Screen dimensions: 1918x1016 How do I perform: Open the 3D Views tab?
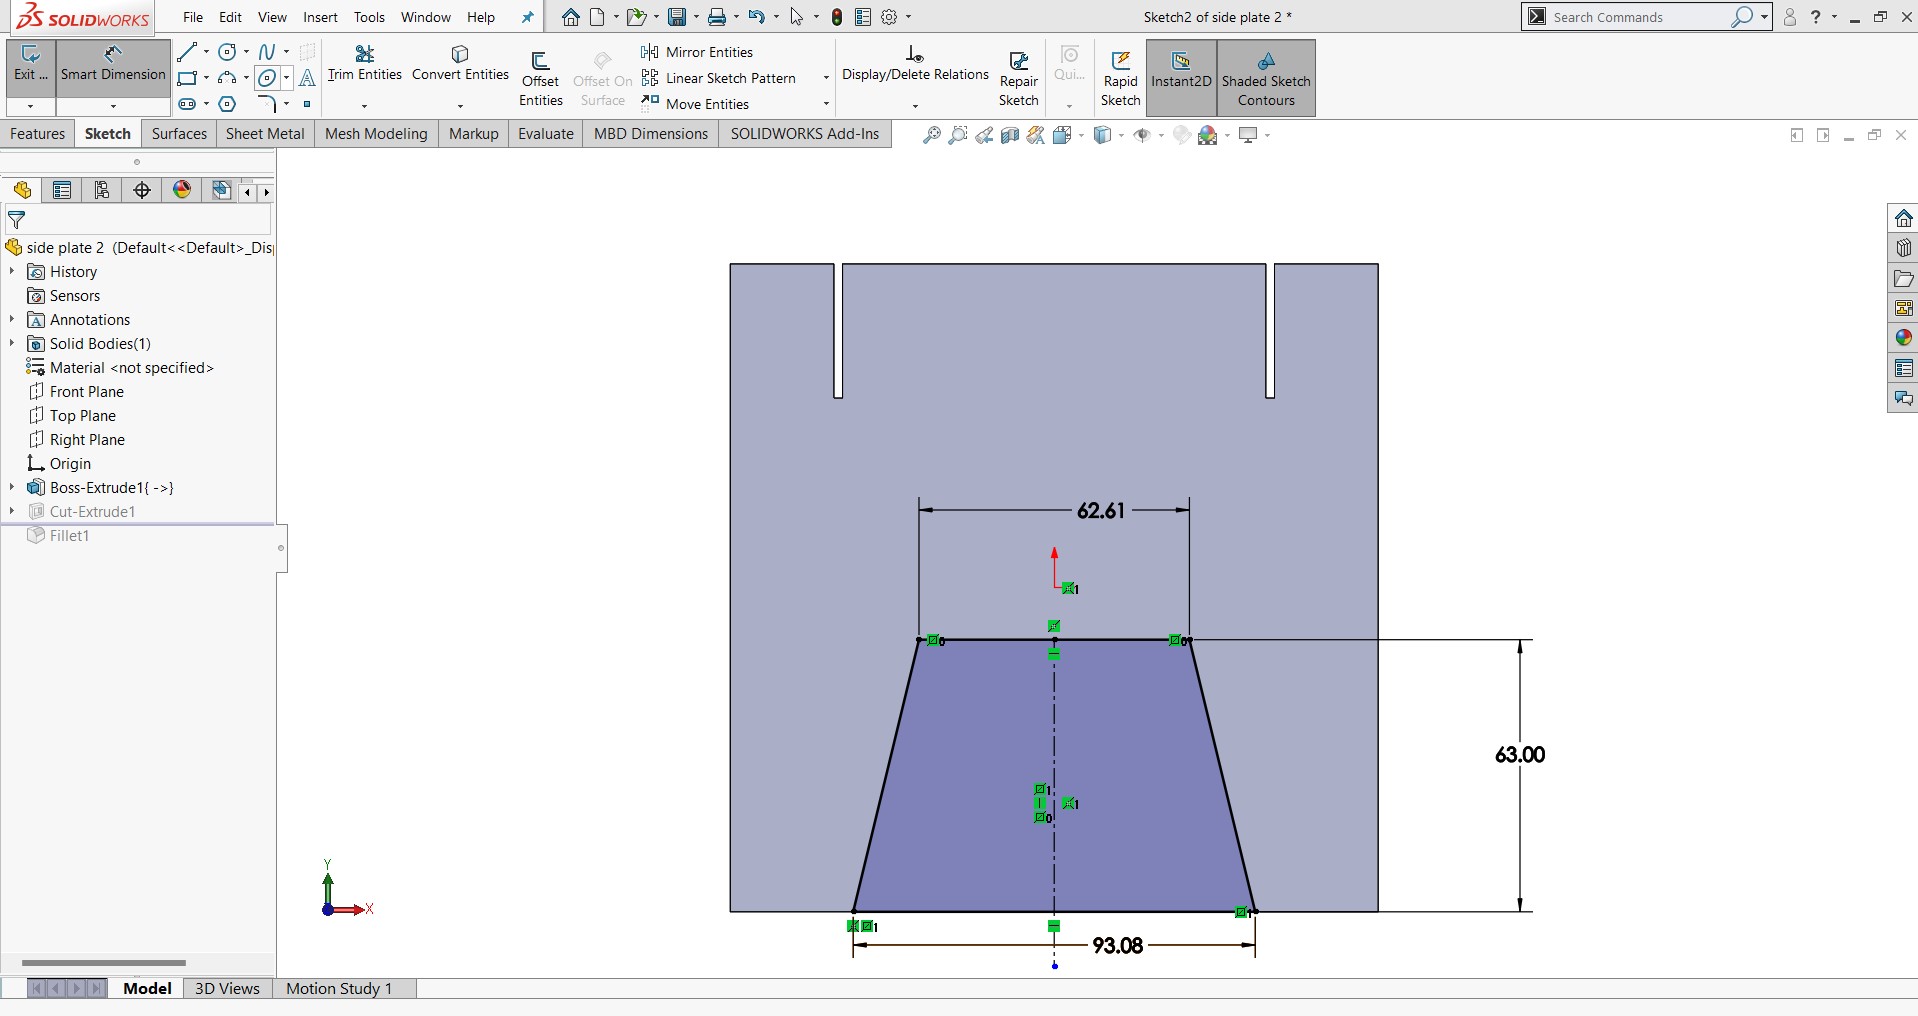pos(227,989)
